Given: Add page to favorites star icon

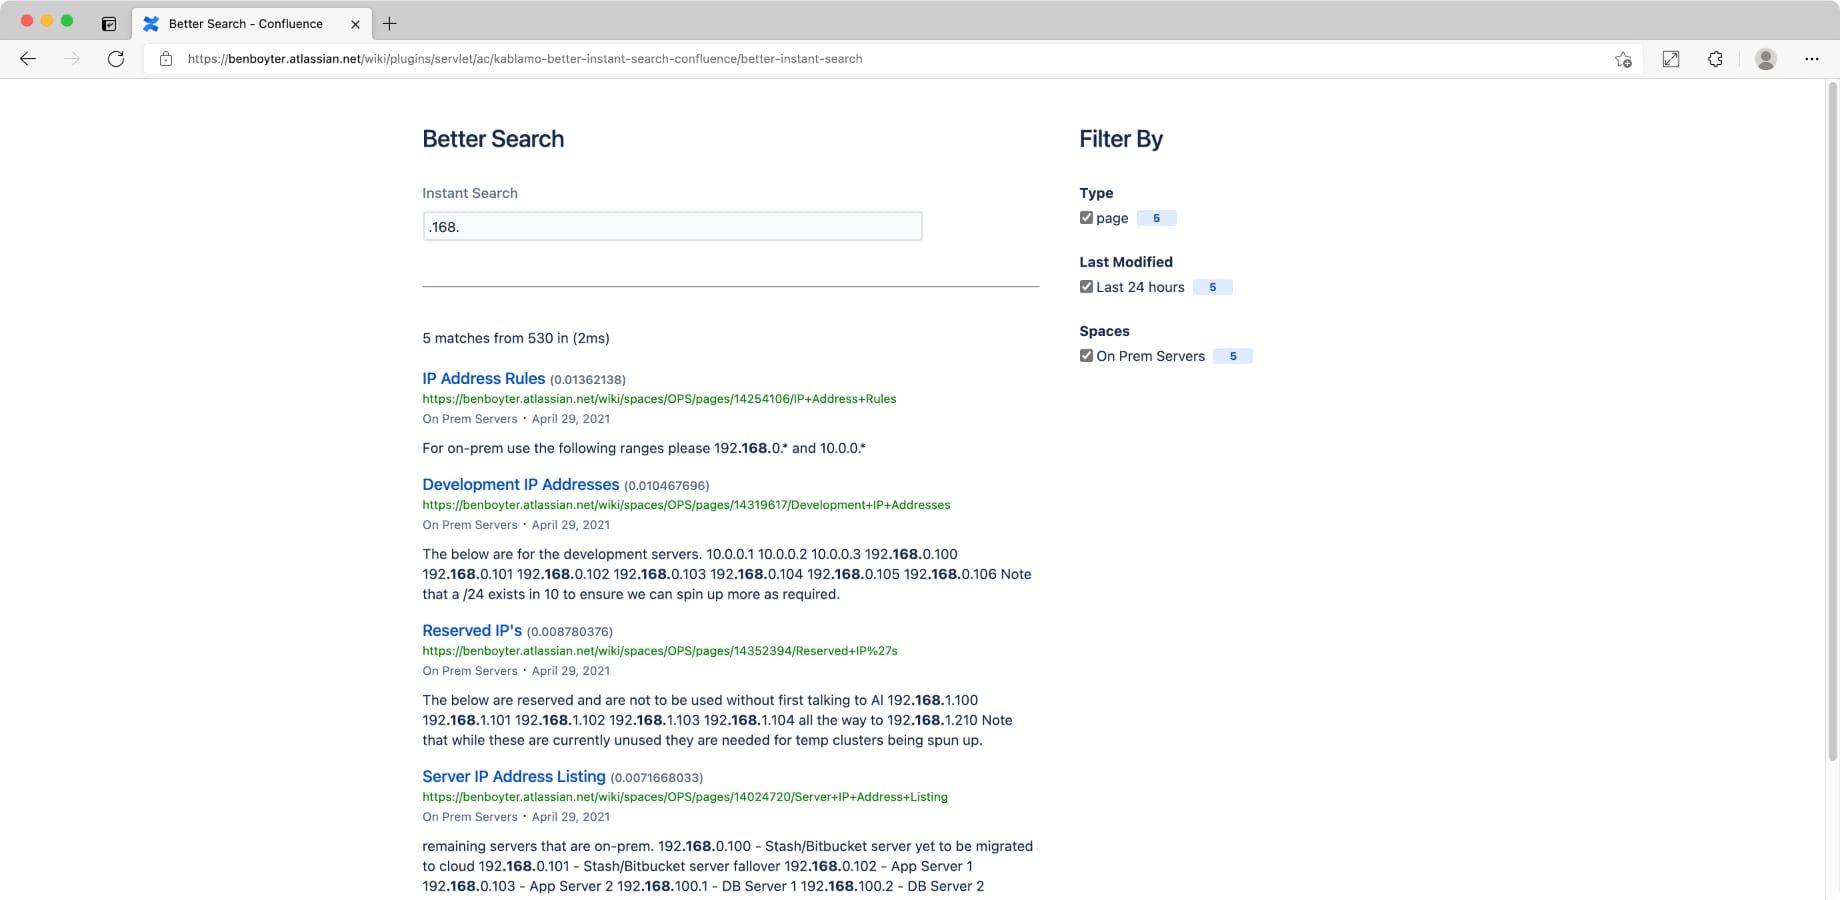Looking at the screenshot, I should pos(1623,59).
